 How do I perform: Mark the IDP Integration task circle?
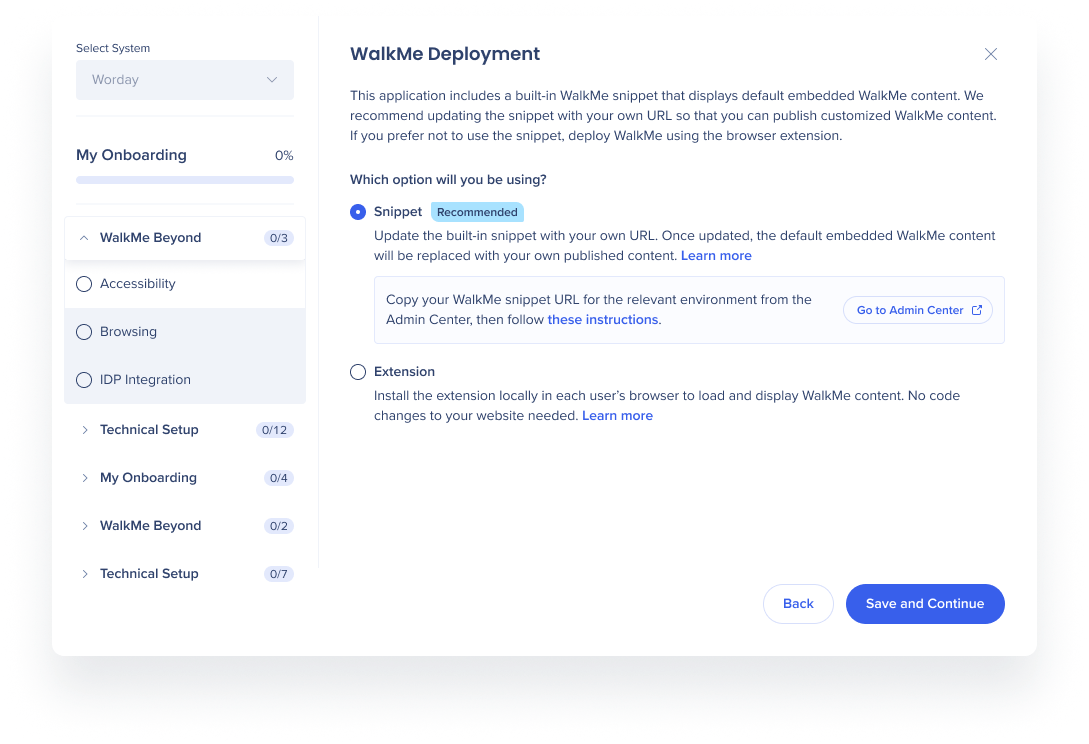(x=84, y=380)
